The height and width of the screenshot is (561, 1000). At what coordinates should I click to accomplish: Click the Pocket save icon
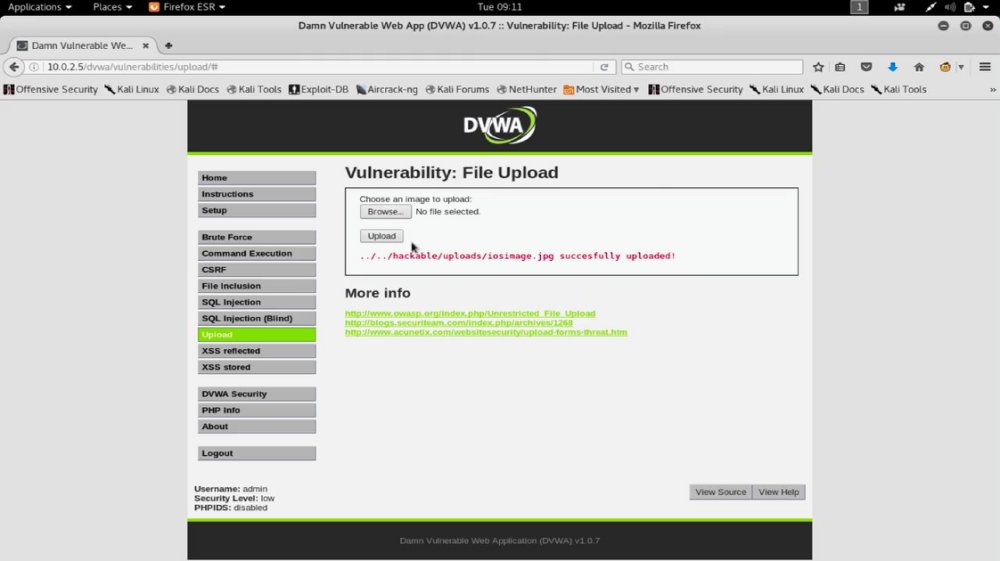click(x=866, y=67)
